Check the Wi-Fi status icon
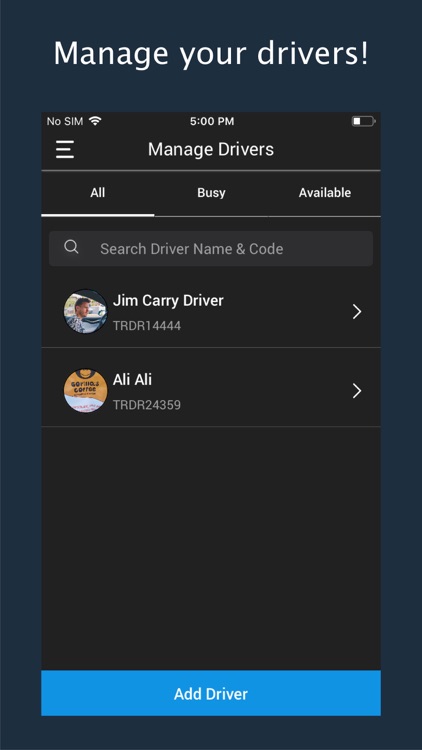422x750 pixels. pos(95,121)
